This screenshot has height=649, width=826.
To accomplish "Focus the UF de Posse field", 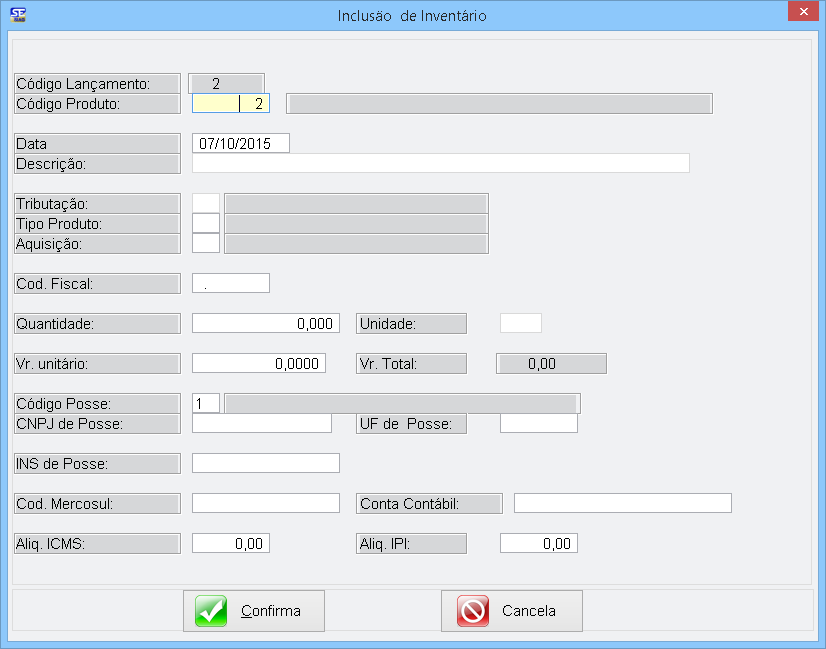I will point(538,423).
